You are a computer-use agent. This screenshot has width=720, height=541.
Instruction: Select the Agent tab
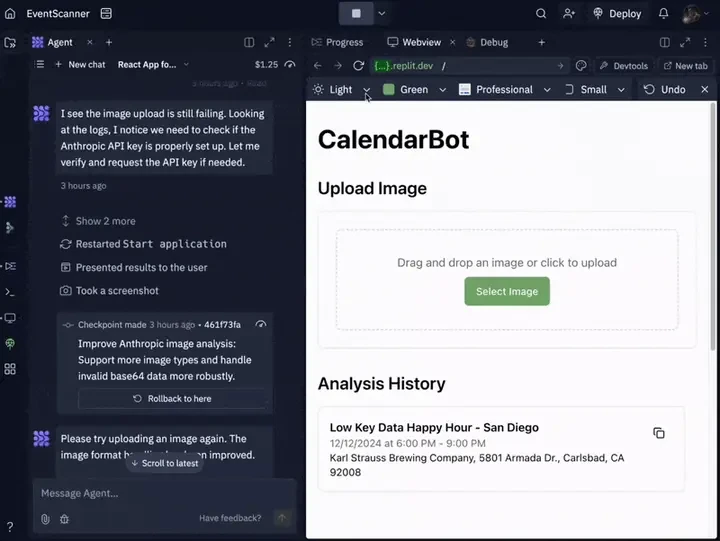click(x=52, y=42)
